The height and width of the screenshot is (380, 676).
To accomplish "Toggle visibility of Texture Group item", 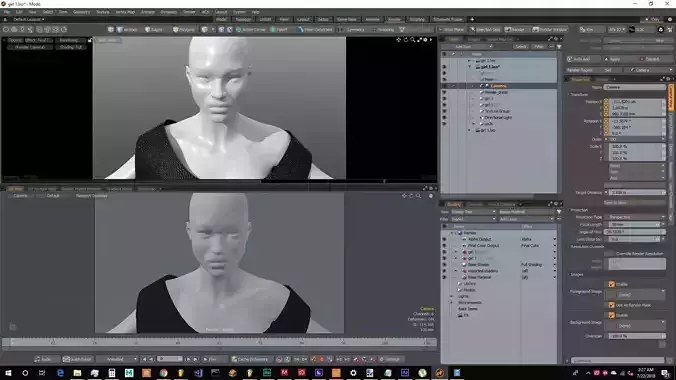I will (444, 111).
